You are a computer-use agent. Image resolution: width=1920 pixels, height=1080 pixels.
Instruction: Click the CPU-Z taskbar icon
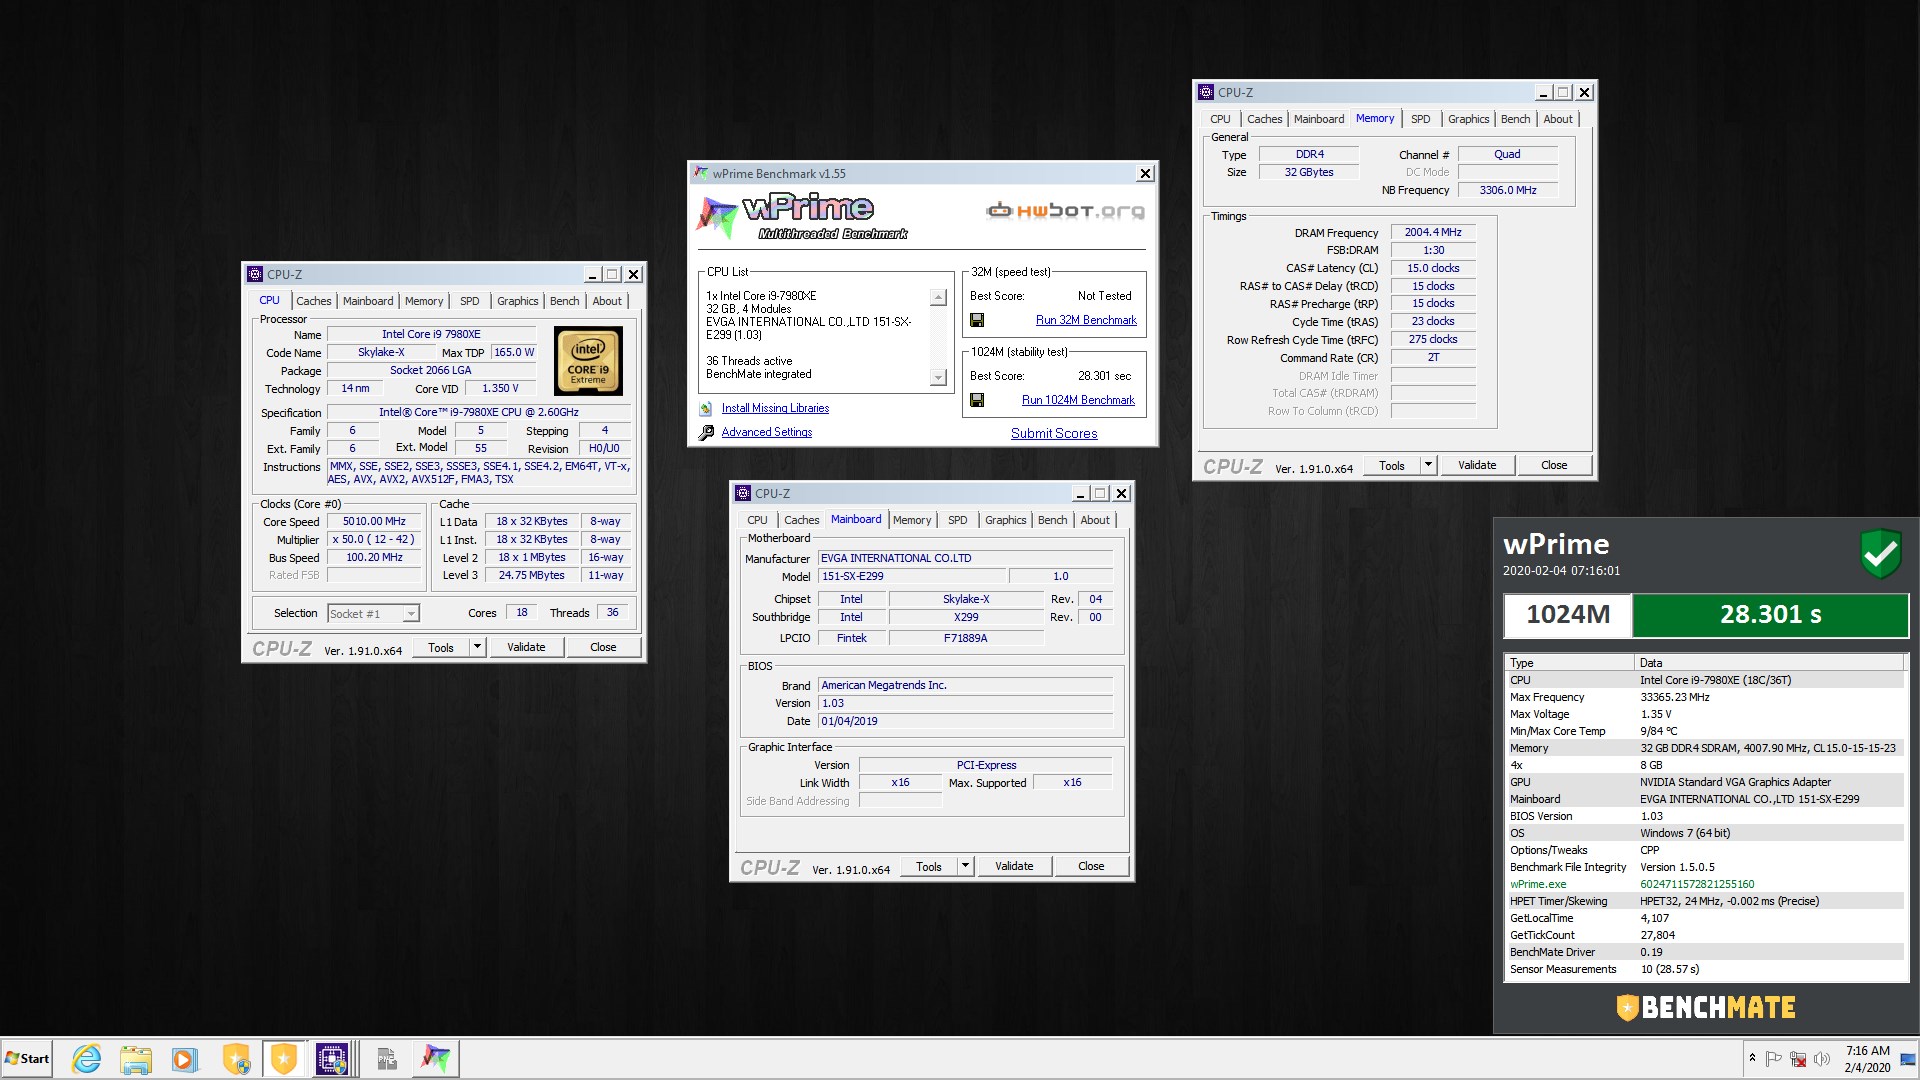[x=332, y=1058]
